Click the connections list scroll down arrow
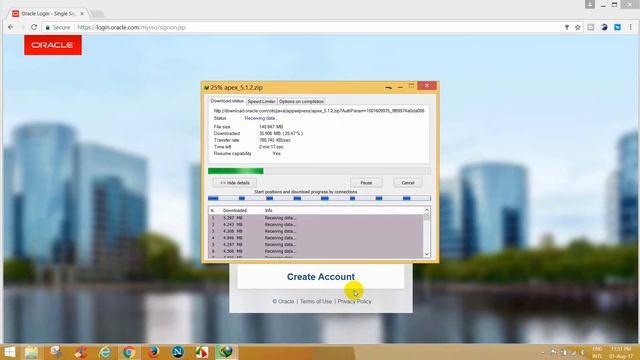The width and height of the screenshot is (640, 360). point(427,254)
